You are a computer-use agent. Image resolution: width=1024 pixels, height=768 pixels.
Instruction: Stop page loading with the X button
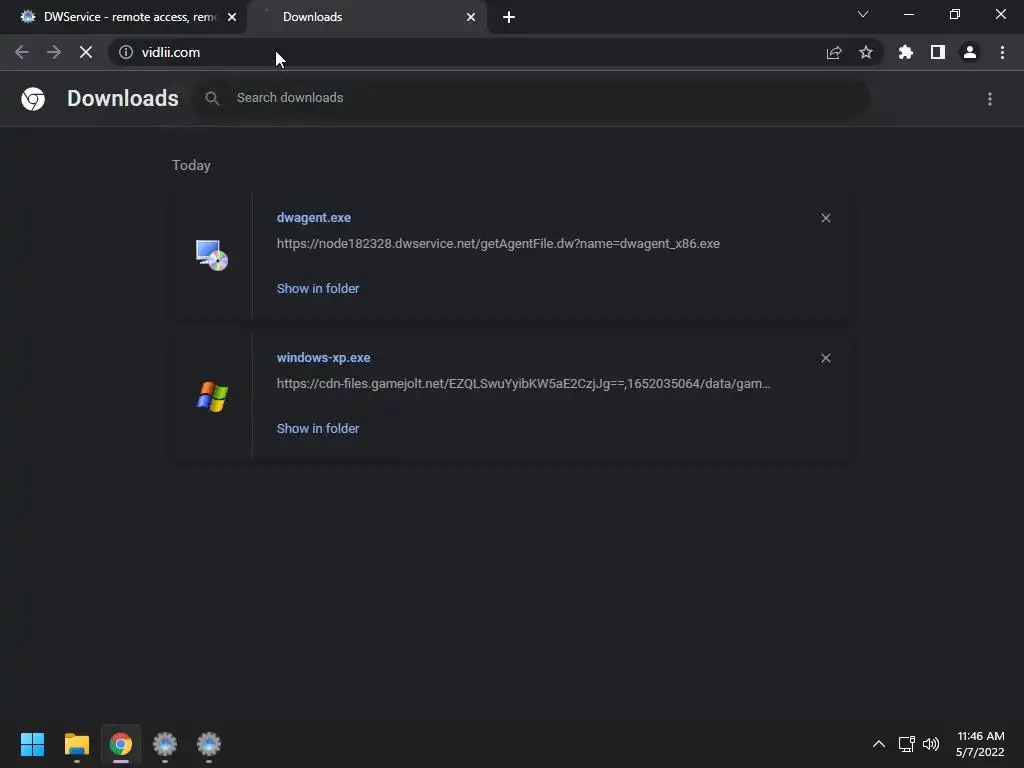click(x=86, y=52)
